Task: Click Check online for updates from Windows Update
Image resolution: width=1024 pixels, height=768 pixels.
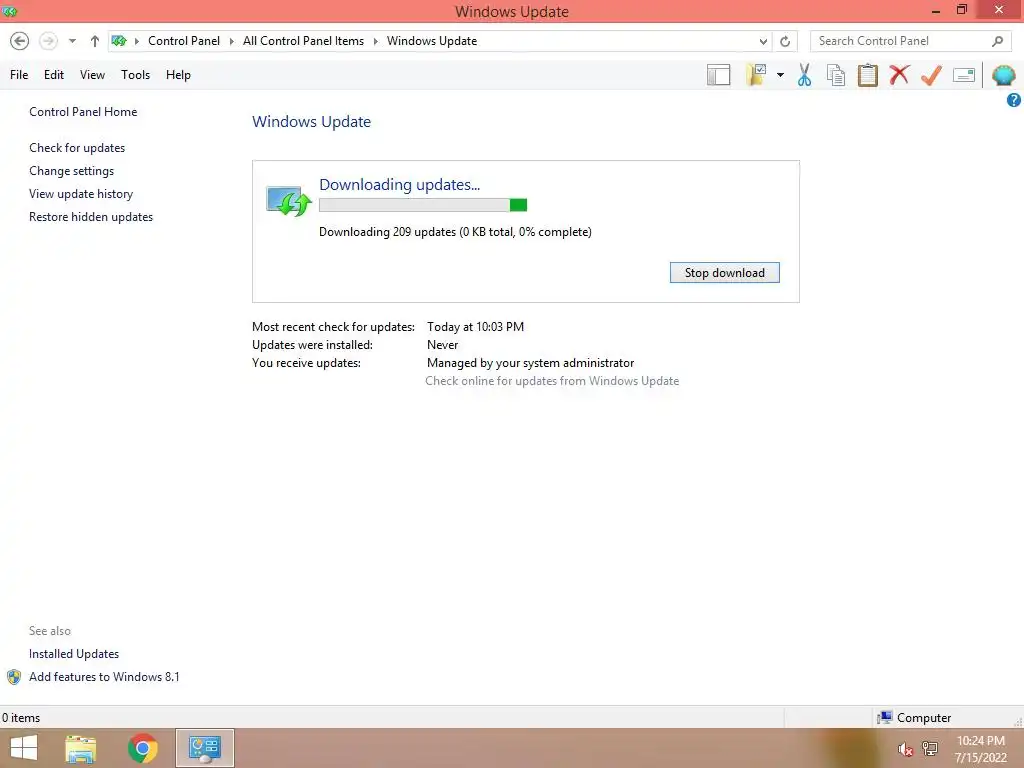Action: (552, 381)
